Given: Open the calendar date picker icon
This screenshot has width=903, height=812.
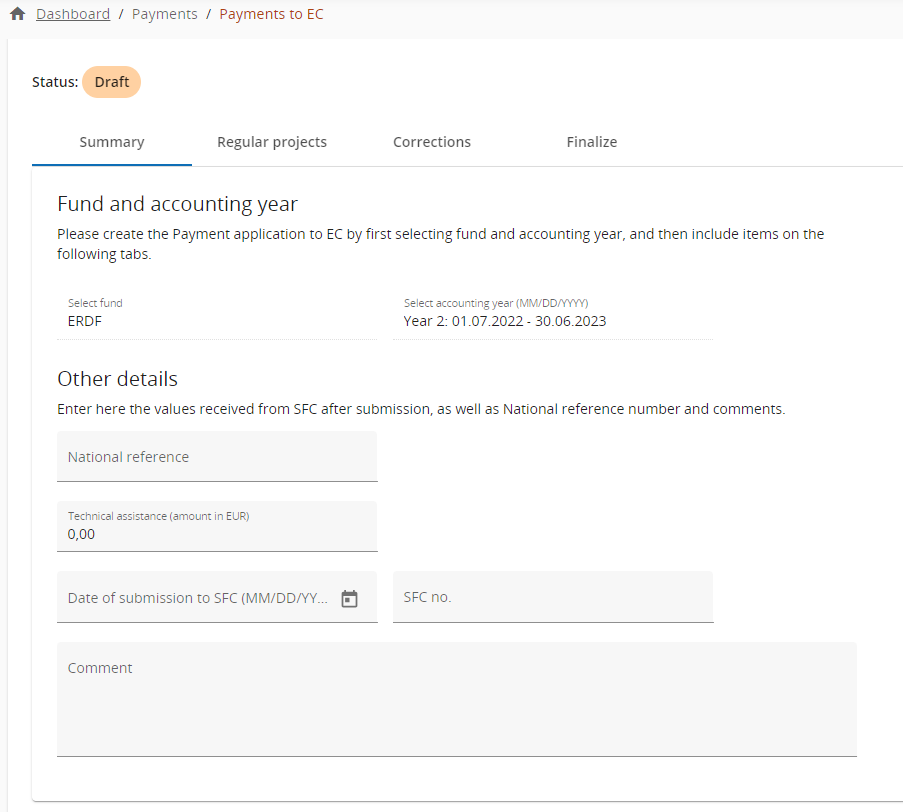Looking at the screenshot, I should (349, 599).
